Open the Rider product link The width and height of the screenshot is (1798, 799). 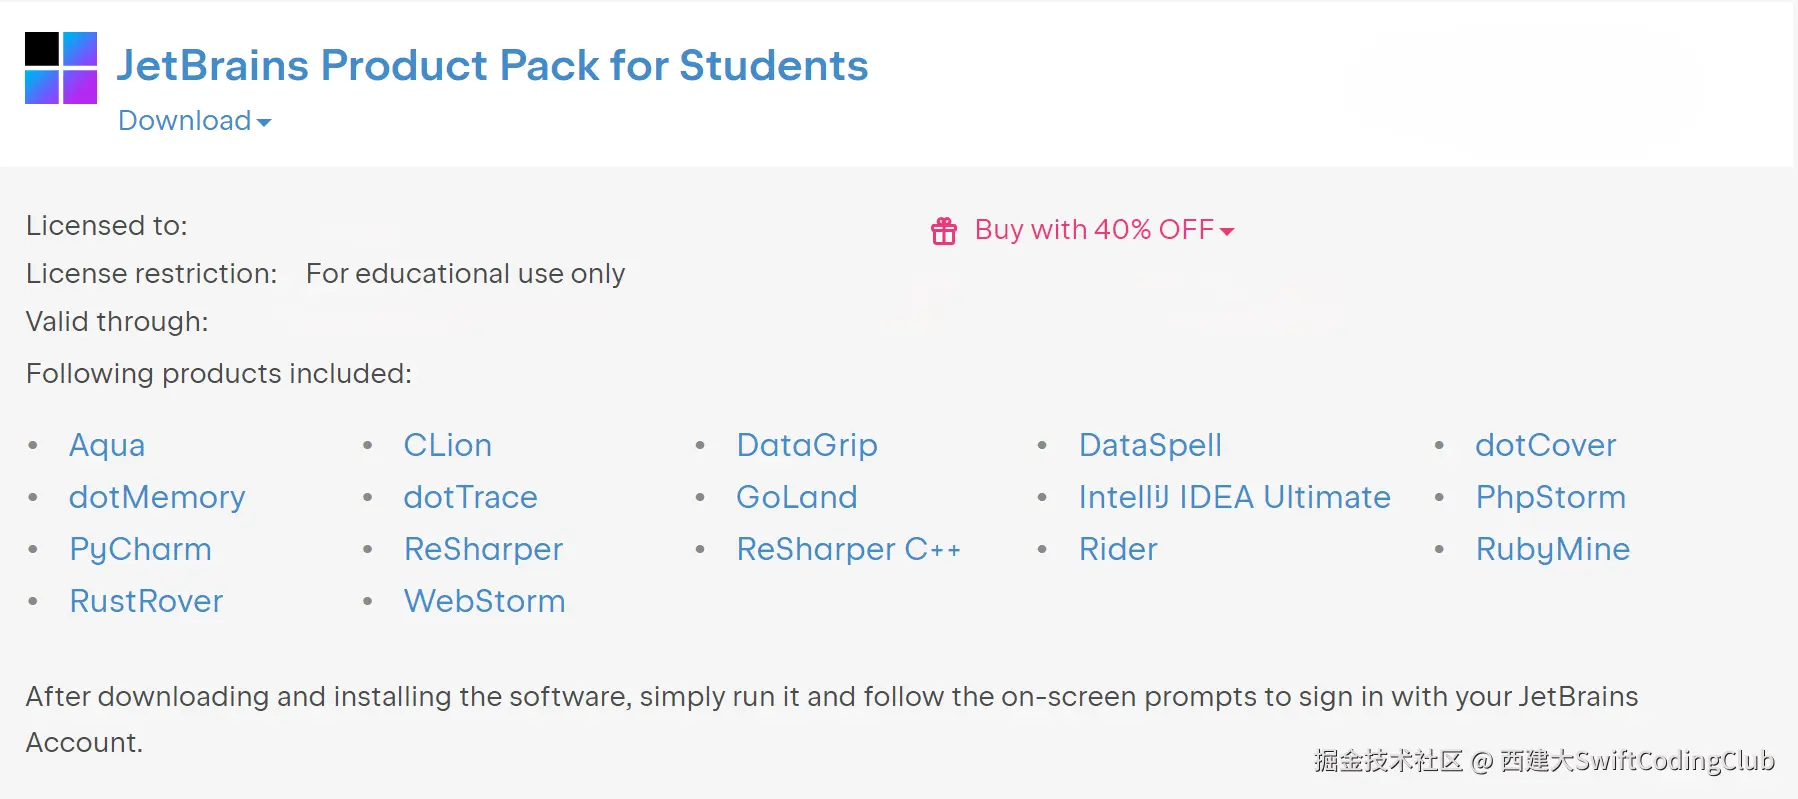(1117, 549)
